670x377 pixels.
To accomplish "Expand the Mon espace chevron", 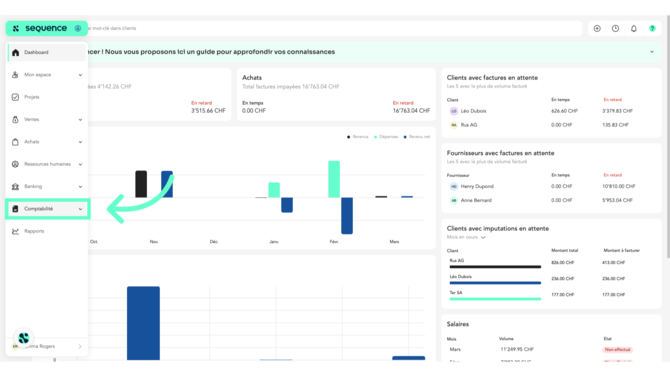I will 80,75.
